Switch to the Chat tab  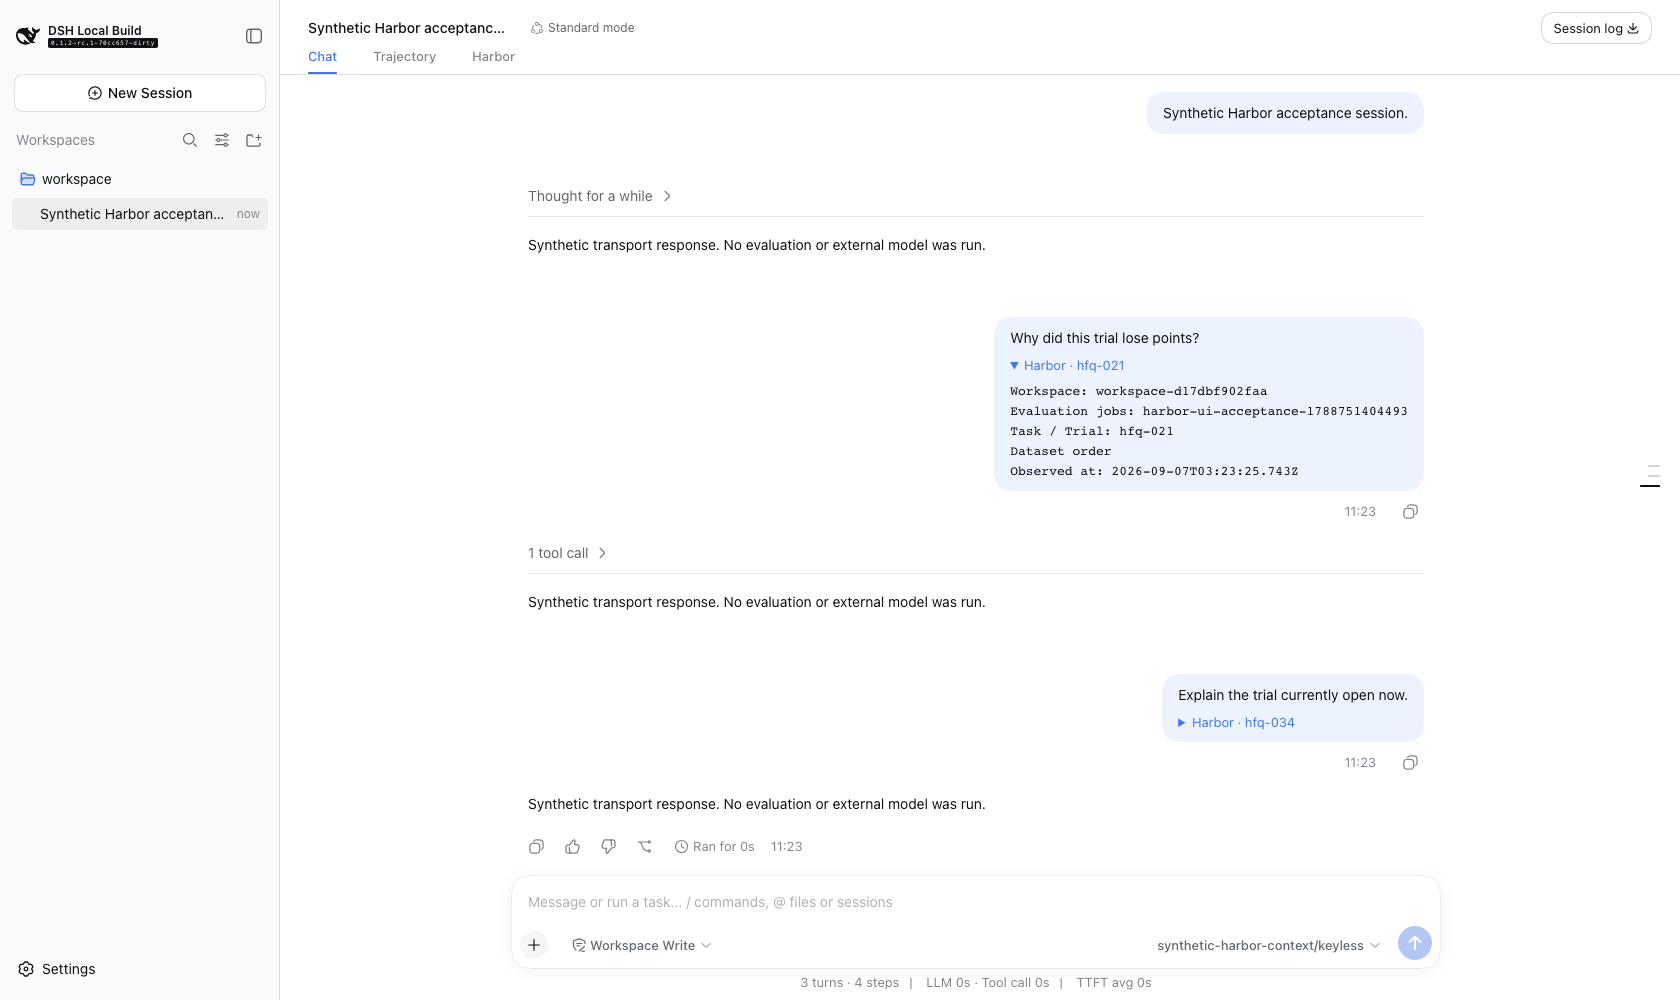point(322,57)
